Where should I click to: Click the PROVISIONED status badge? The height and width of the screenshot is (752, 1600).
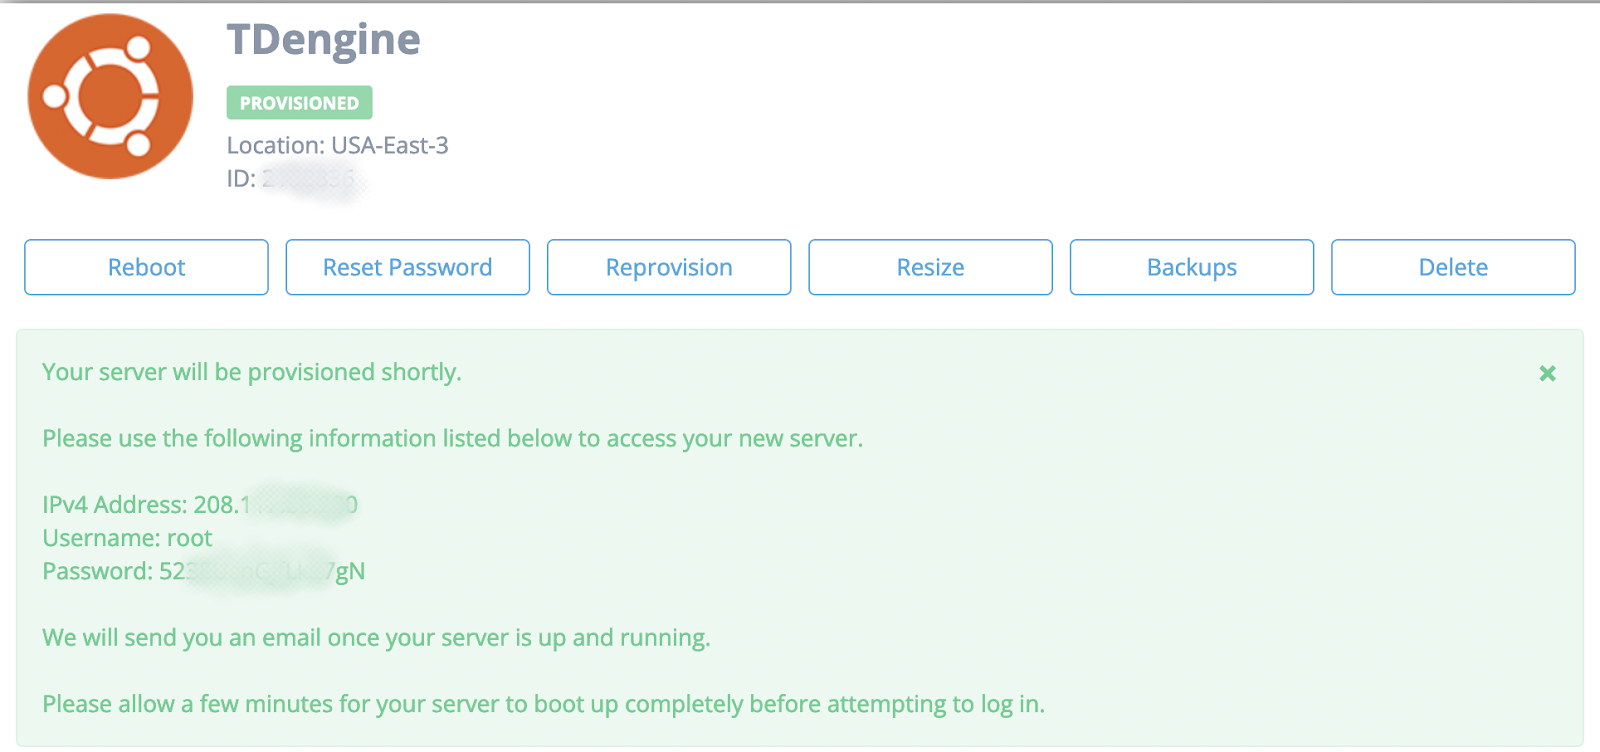tap(299, 103)
